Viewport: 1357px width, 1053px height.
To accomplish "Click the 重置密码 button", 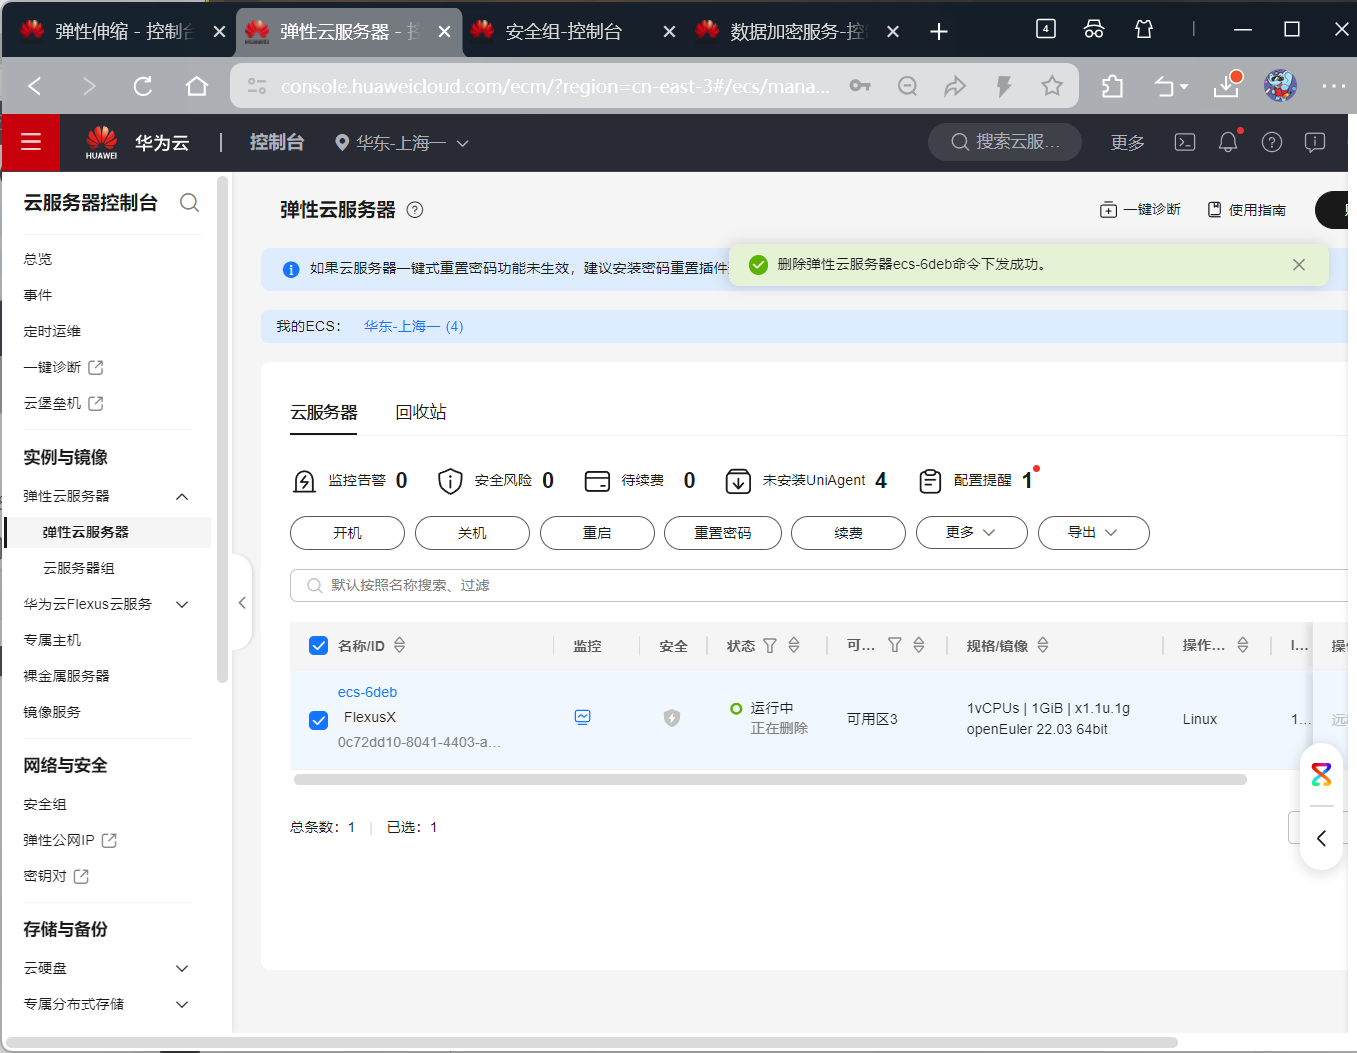I will coord(722,533).
